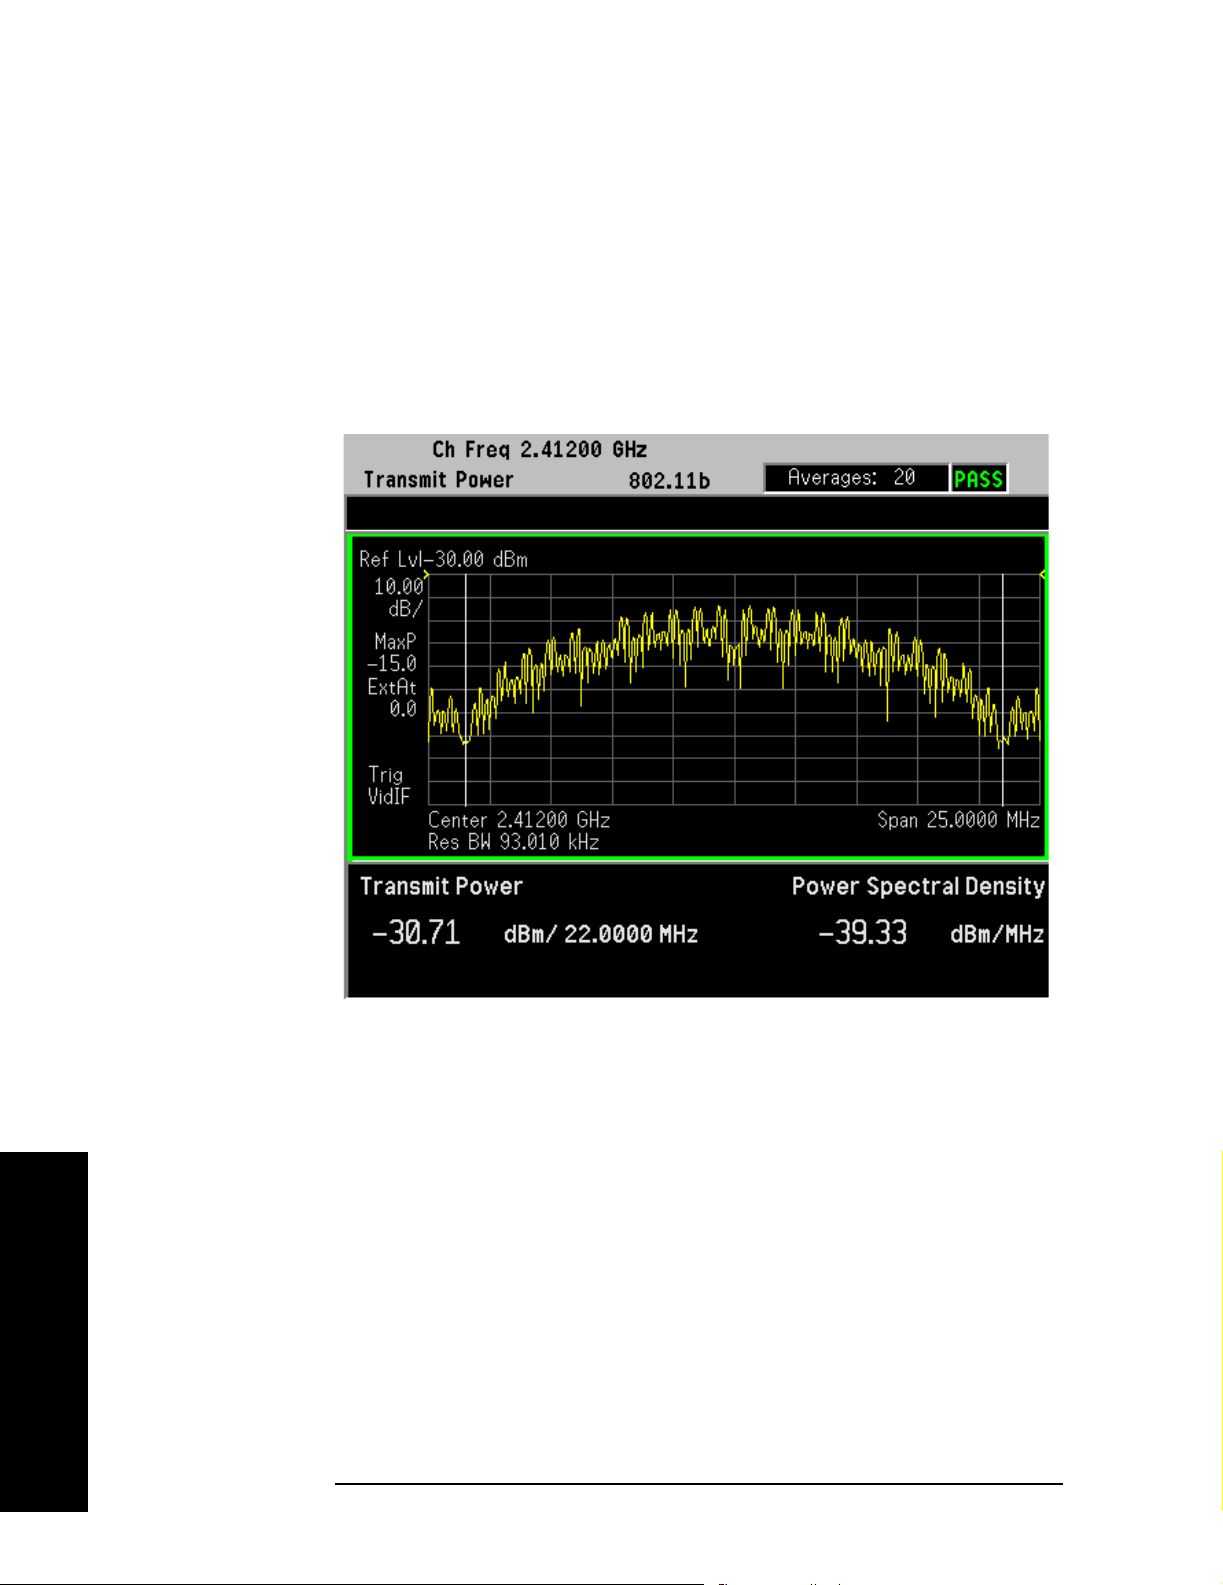Viewport: 1223px width, 1585px height.
Task: Click the dBm/ 22.0000 MHz unit label
Action: pyautogui.click(x=601, y=934)
